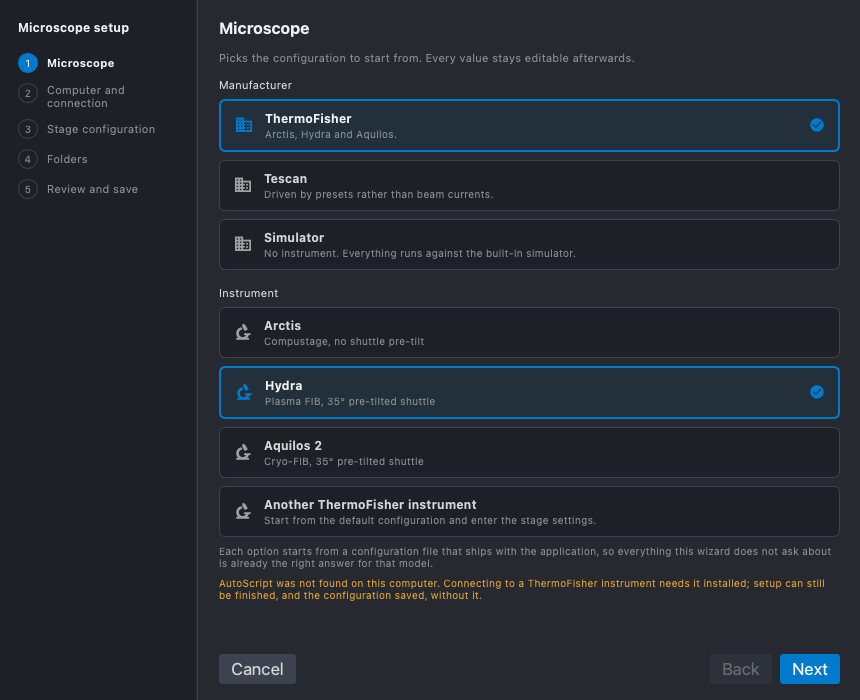Click the 'Microscope' page heading
This screenshot has height=700, width=860.
coord(264,28)
